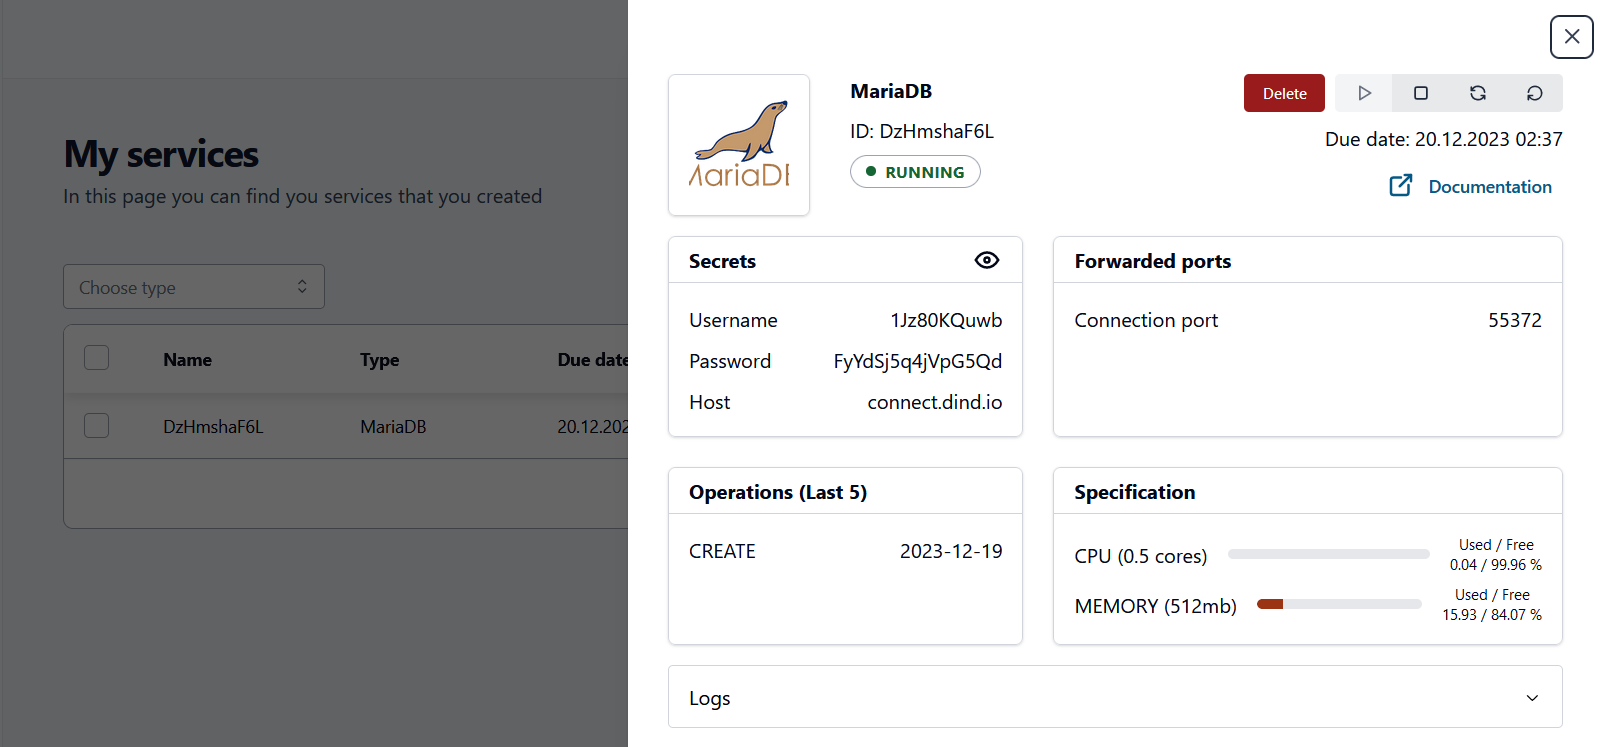1600x747 pixels.
Task: Click the connection port number 55372
Action: click(1515, 320)
